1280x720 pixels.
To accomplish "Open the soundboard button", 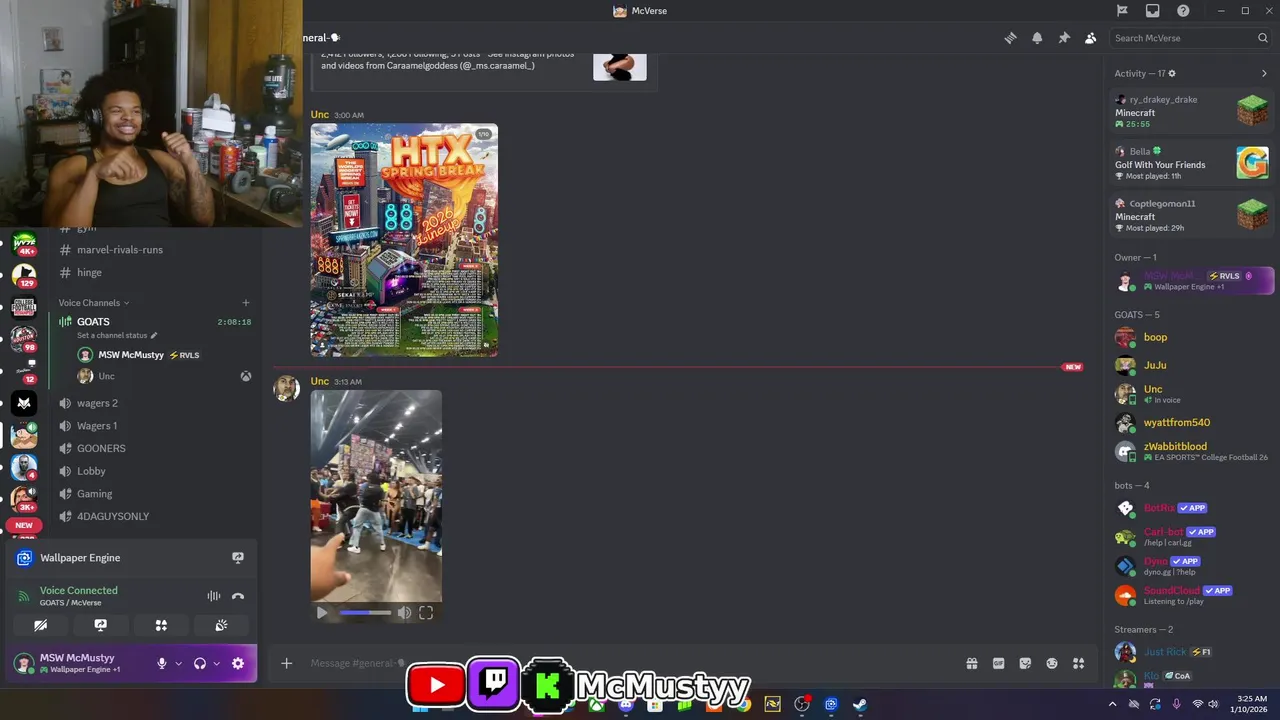I will pyautogui.click(x=221, y=625).
